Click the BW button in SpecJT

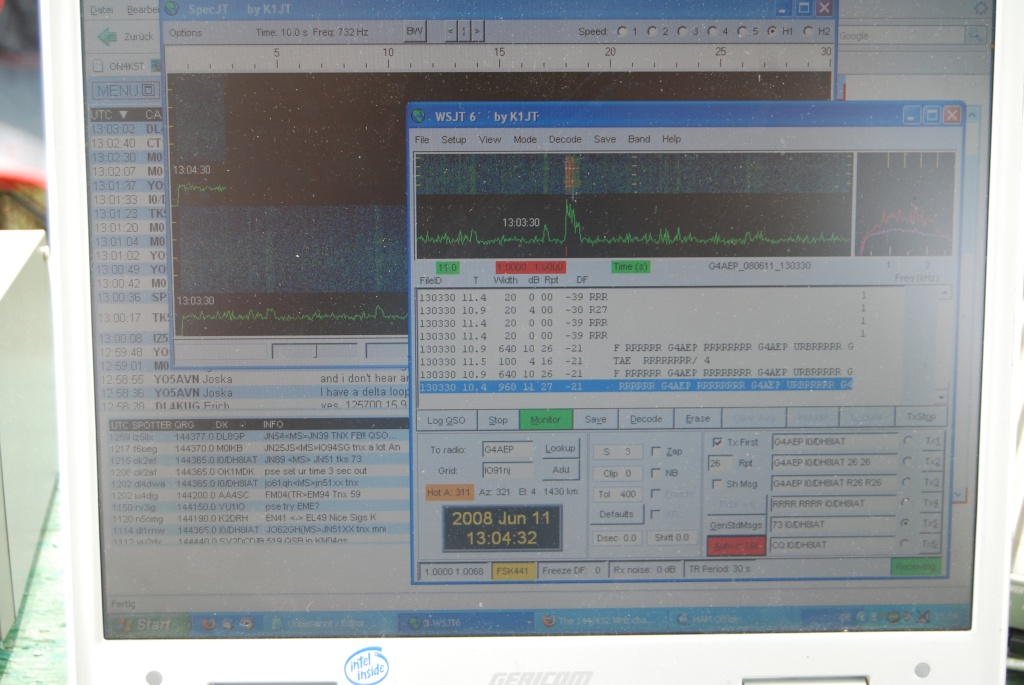tap(414, 31)
